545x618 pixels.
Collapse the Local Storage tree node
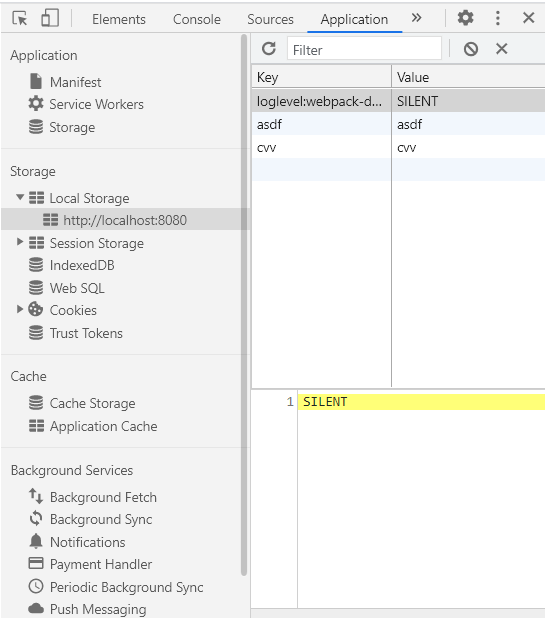(20, 197)
